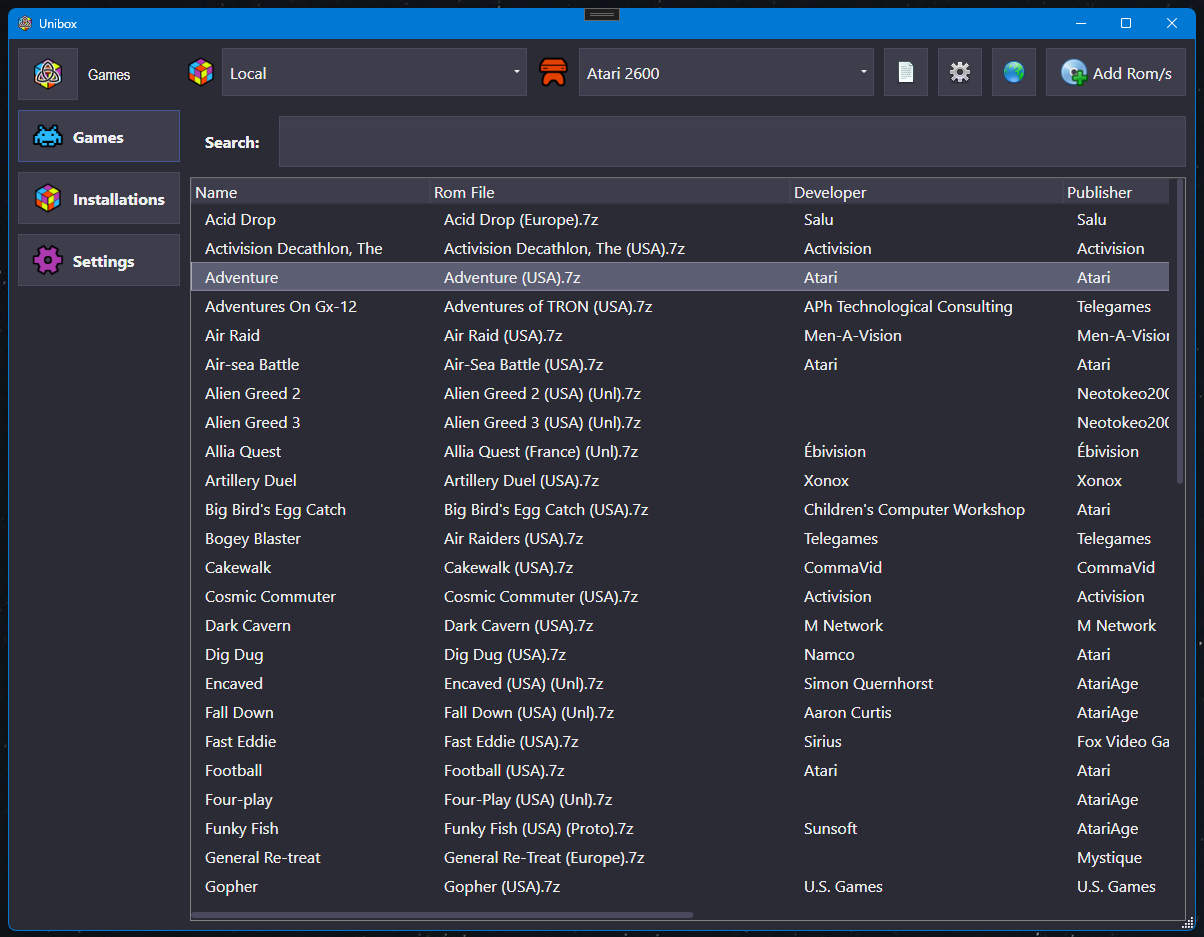Select the Air Raid game name

(x=232, y=335)
